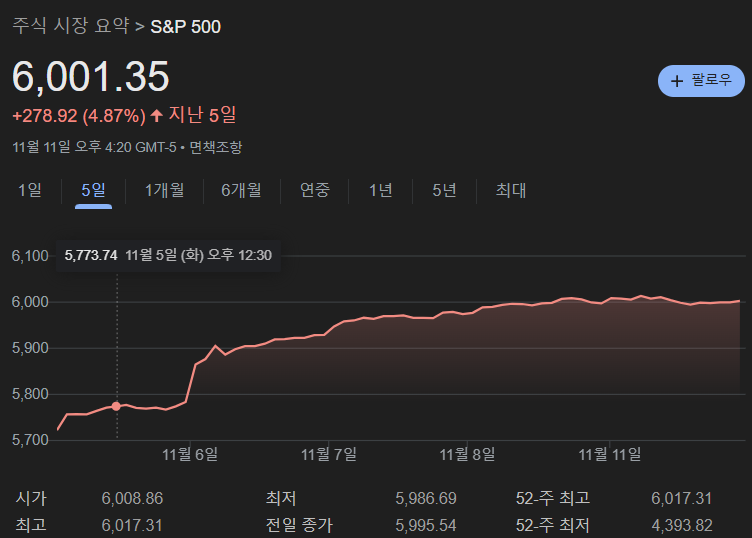Viewport: 752px width, 538px height.
Task: Click the 팔로우 follow button
Action: (x=701, y=80)
